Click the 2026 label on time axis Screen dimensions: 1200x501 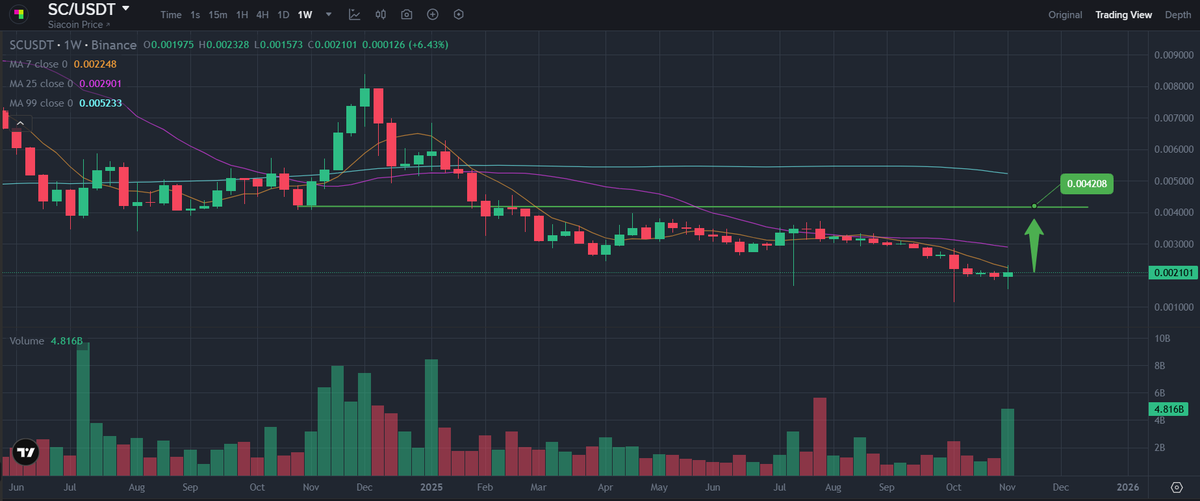tap(1128, 487)
